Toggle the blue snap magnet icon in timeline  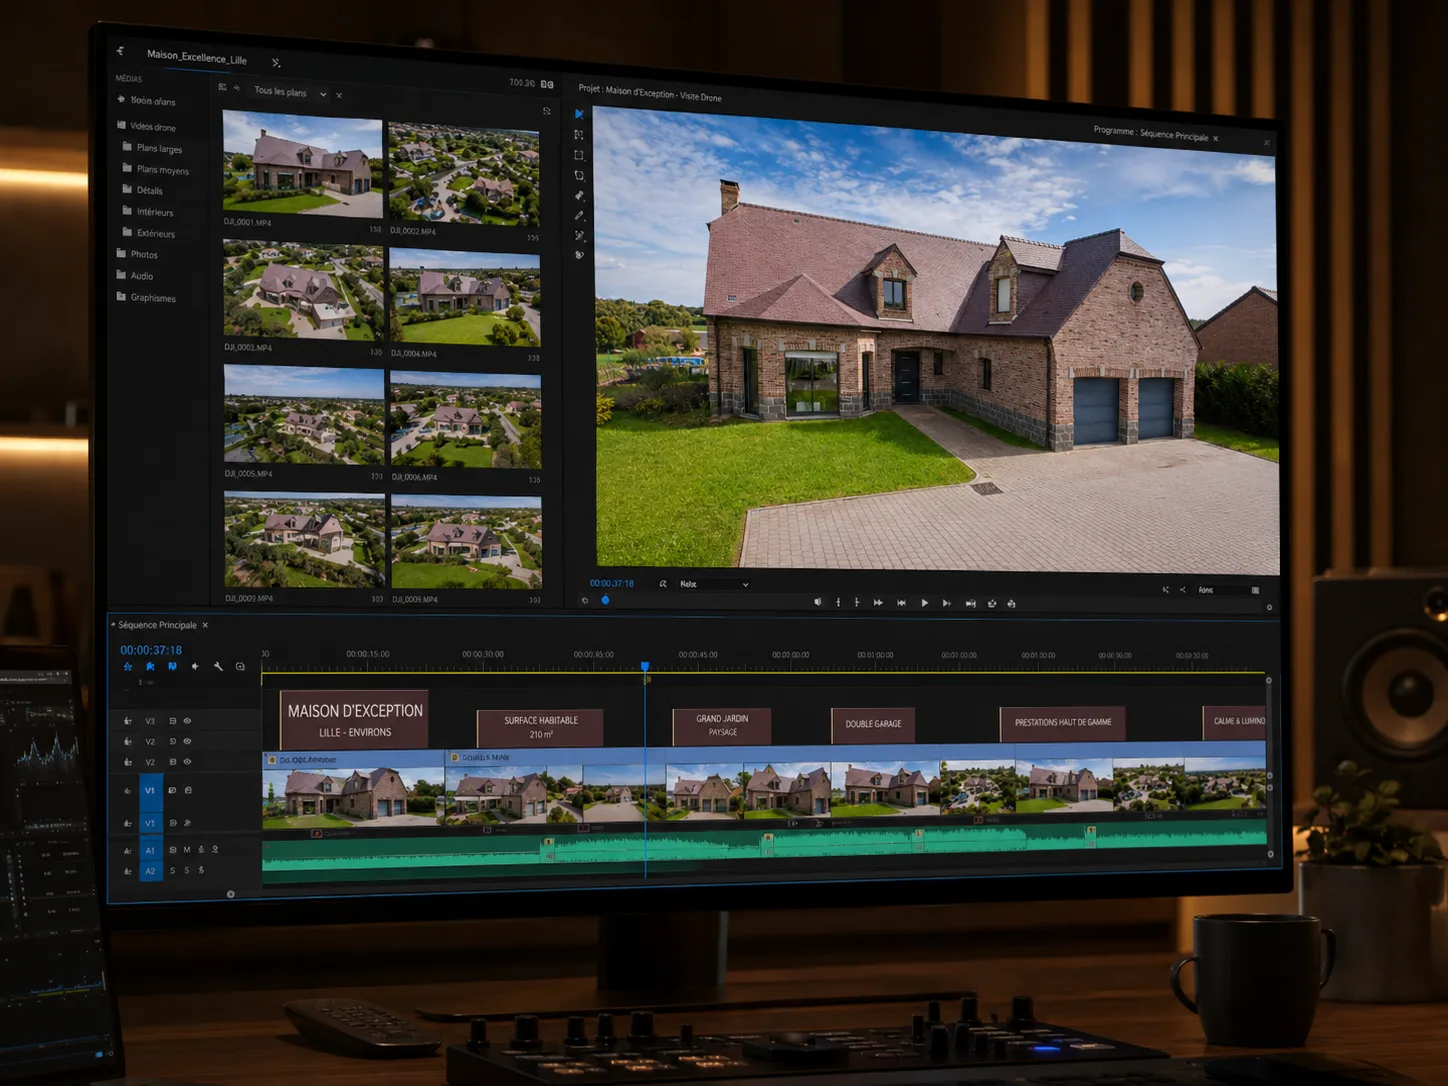click(x=128, y=666)
